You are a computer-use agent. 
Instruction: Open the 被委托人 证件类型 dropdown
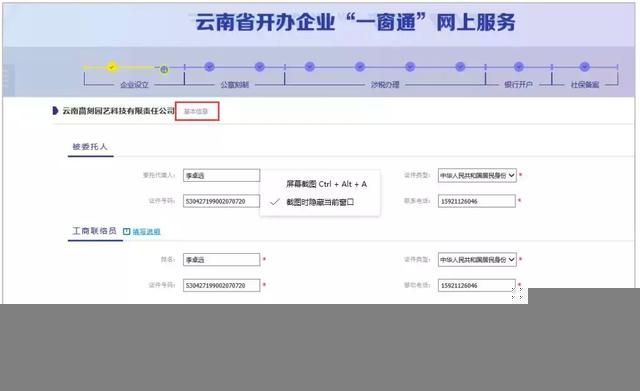click(x=477, y=175)
